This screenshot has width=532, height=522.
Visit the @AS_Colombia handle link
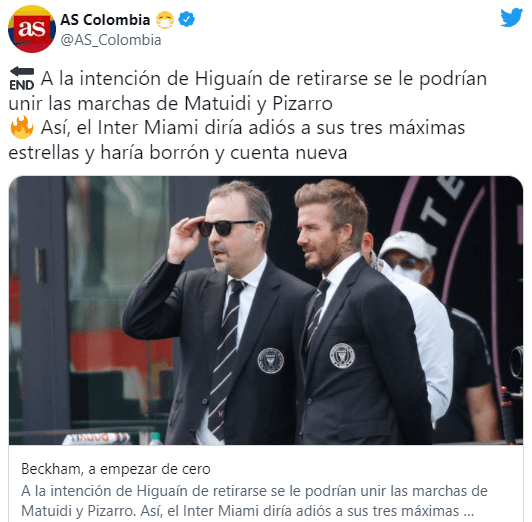111,40
